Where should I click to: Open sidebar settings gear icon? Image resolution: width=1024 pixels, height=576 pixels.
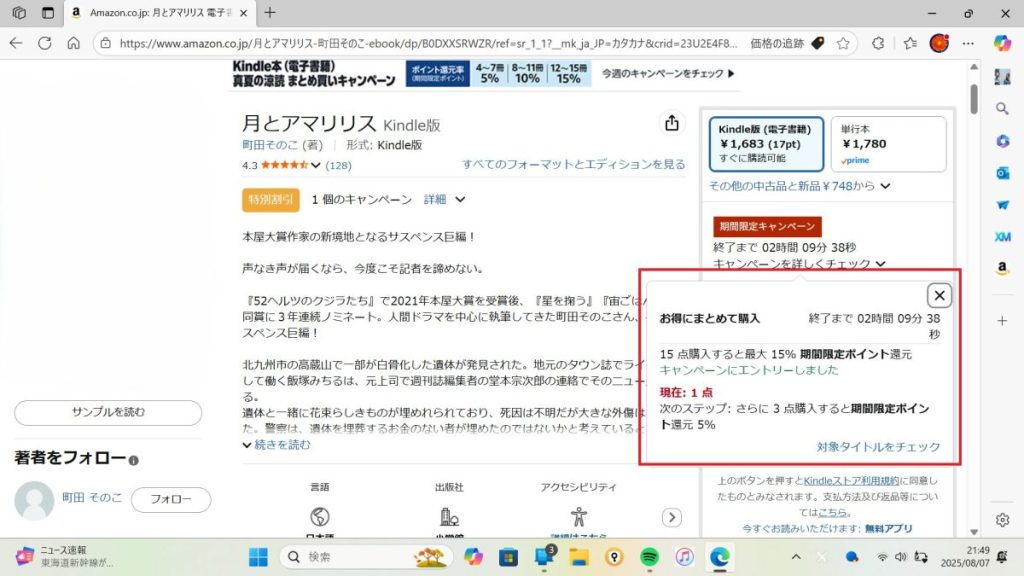tap(1002, 520)
